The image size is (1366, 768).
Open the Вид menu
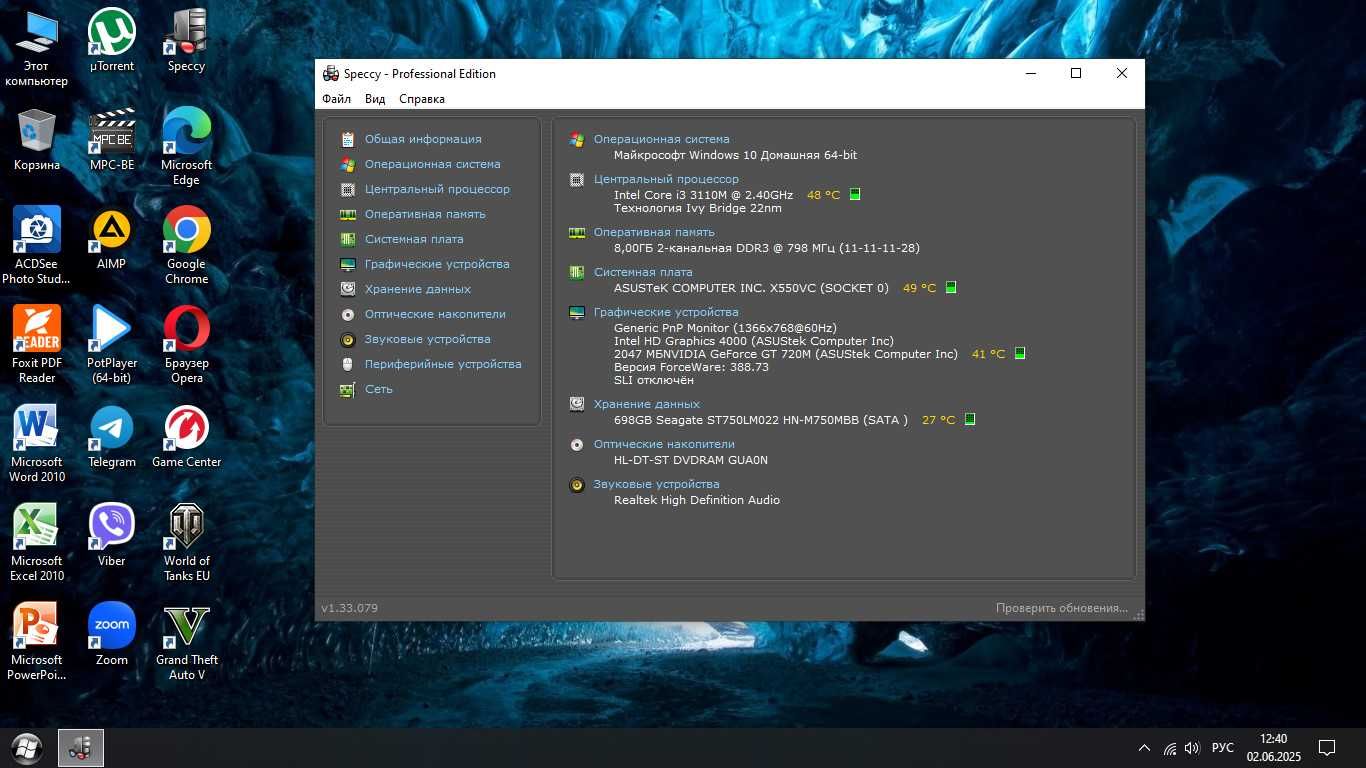point(375,99)
